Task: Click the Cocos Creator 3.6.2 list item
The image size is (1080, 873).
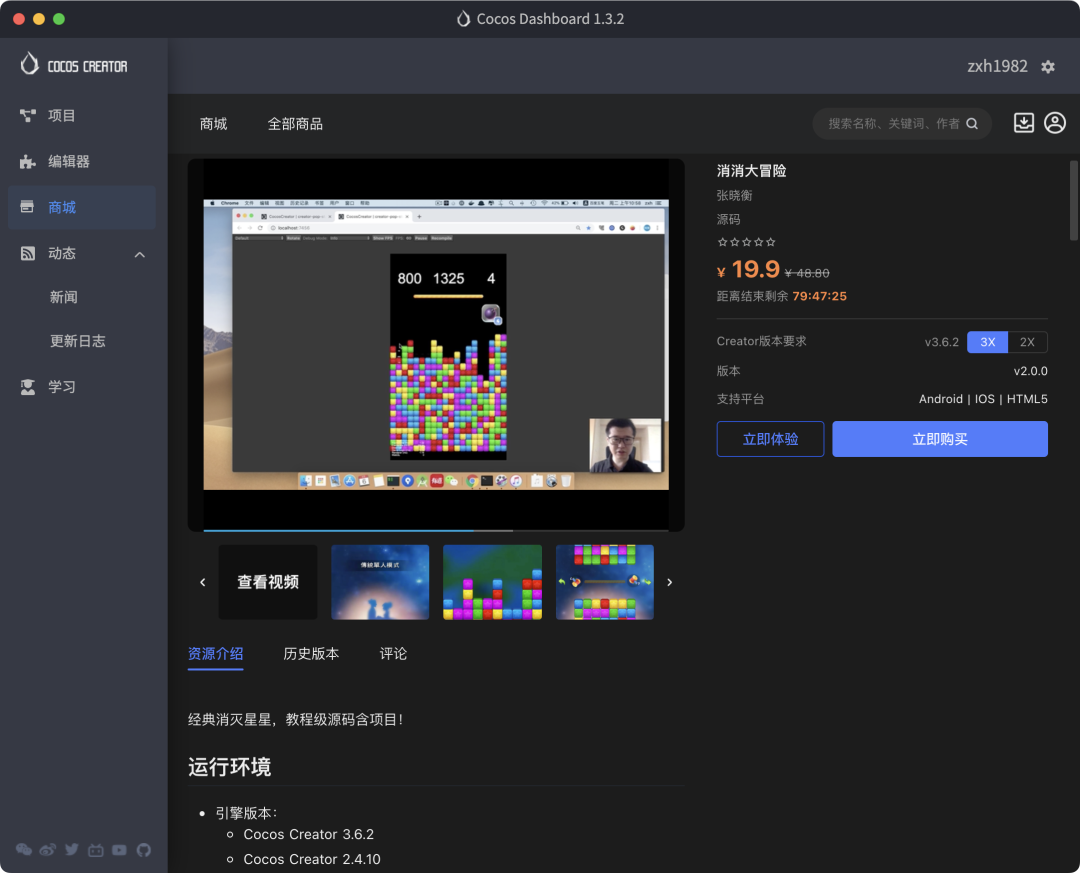Action: (x=309, y=834)
